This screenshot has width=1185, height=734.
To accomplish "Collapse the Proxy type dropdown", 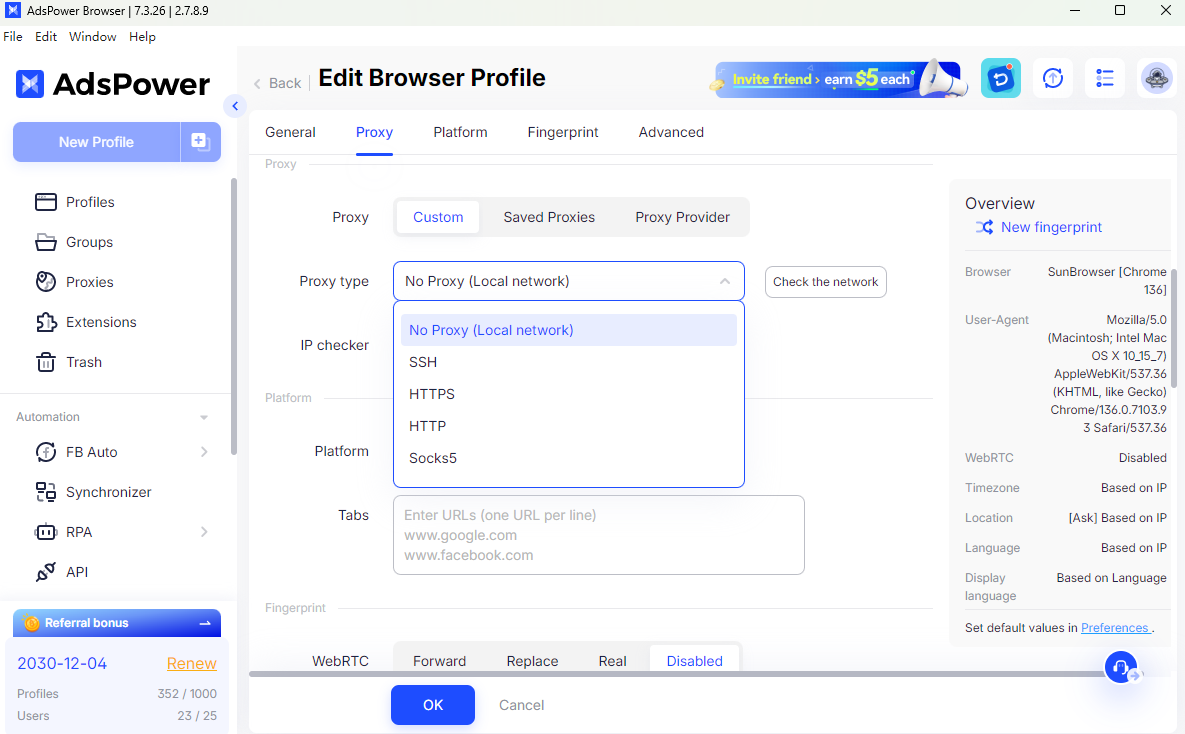I will [725, 281].
